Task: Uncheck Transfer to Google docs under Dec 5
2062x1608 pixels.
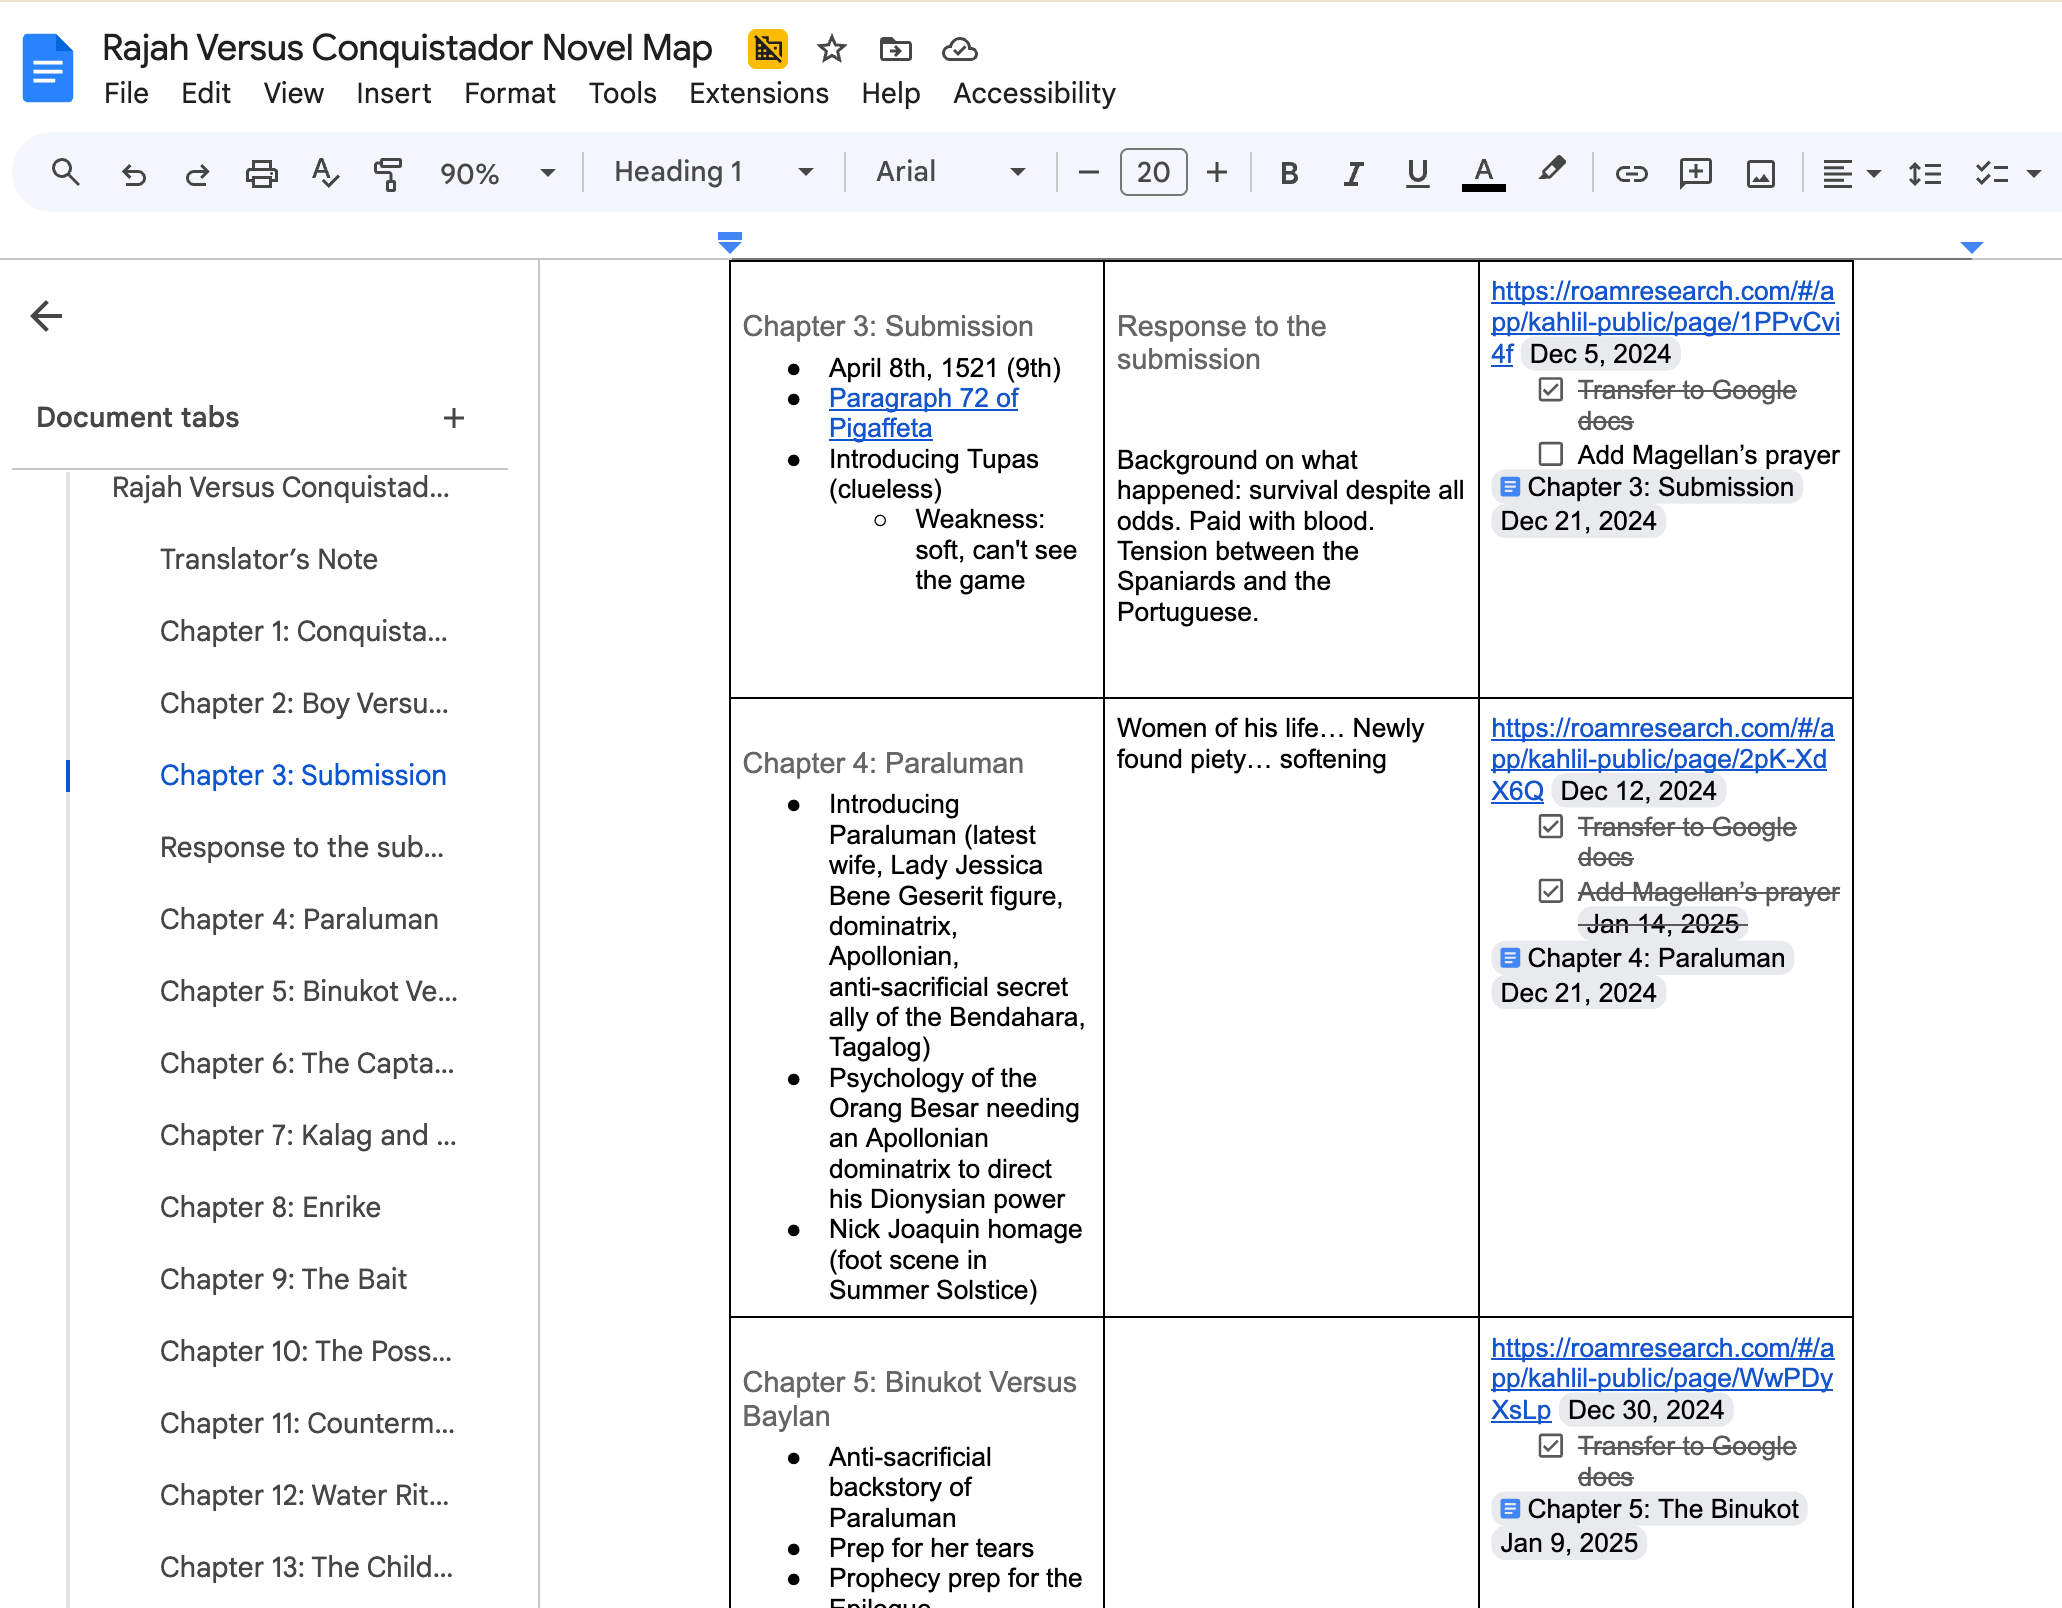Action: (x=1551, y=390)
